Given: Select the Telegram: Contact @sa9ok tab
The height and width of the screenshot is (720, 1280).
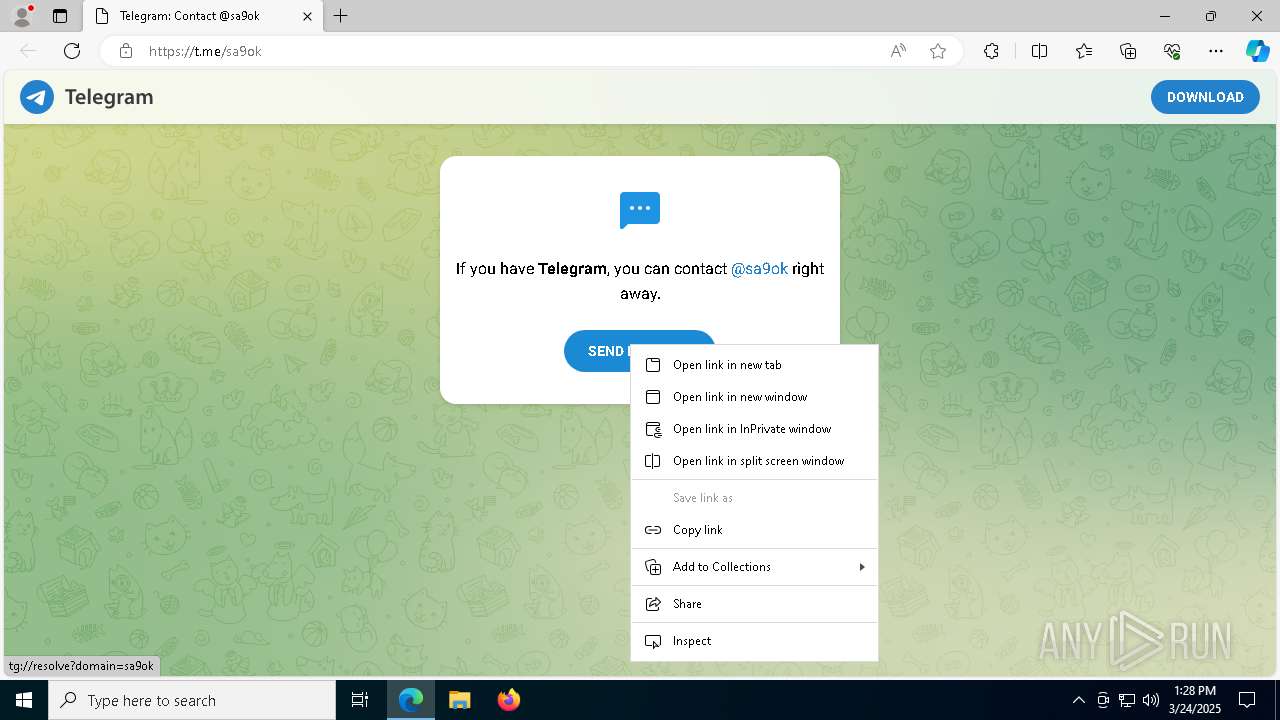Looking at the screenshot, I should pos(203,16).
